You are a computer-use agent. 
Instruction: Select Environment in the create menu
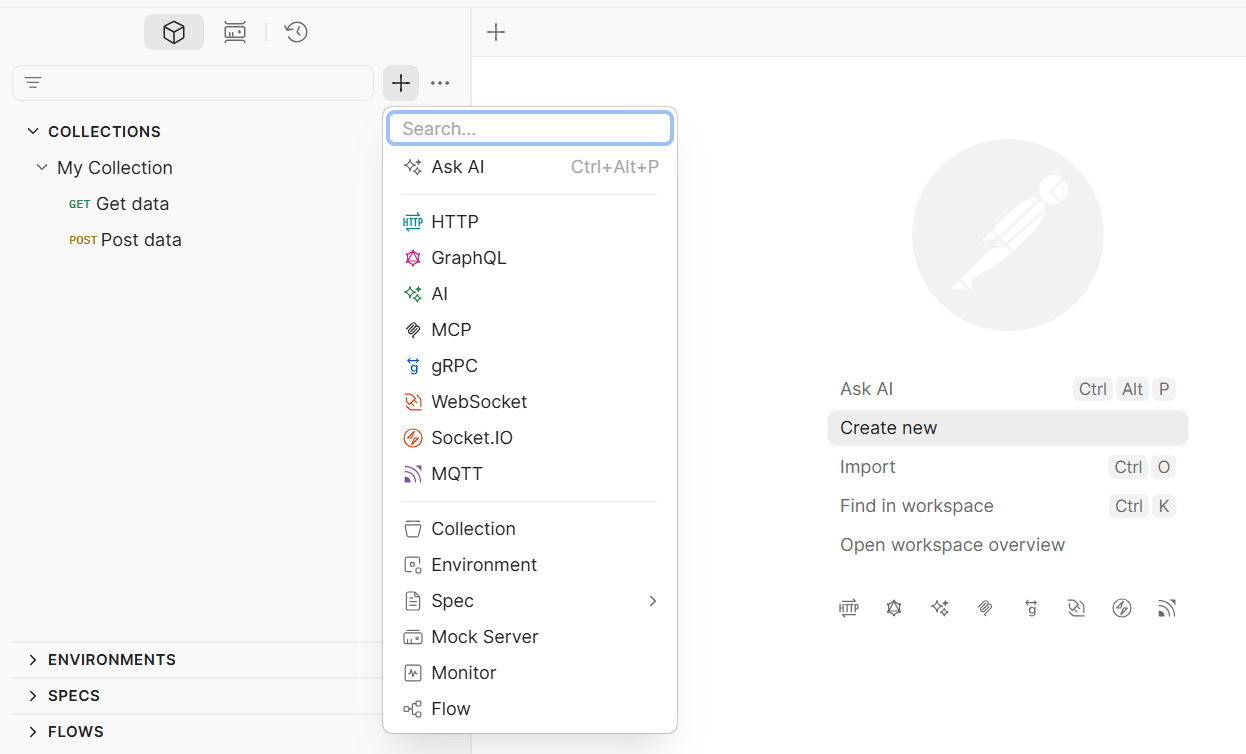click(530, 565)
